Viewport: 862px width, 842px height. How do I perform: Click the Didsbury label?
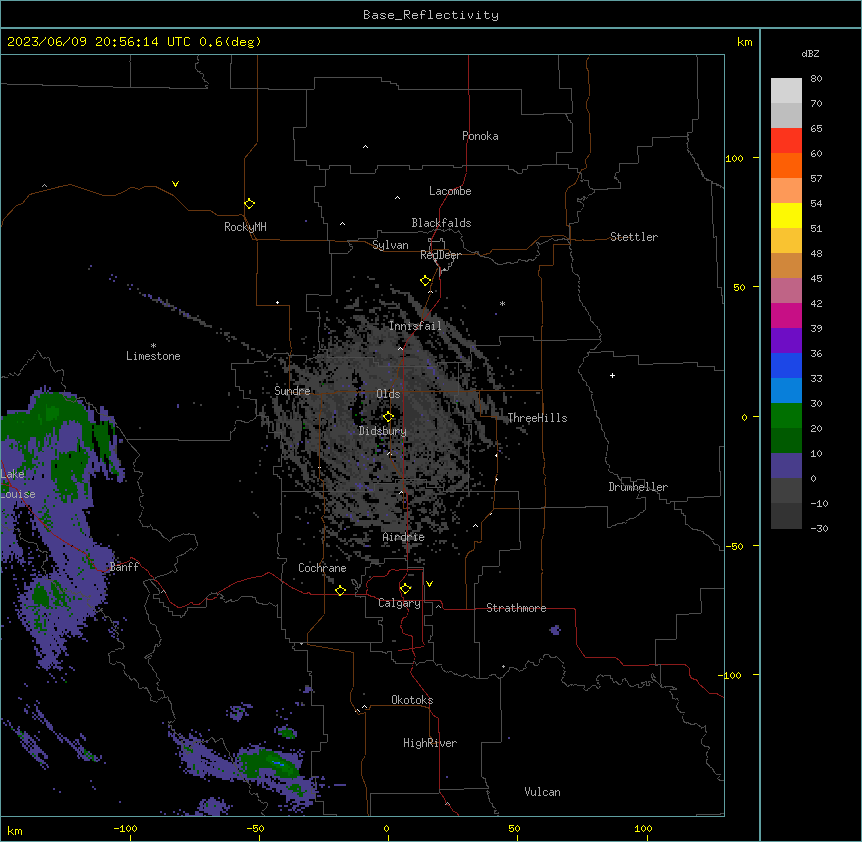coord(383,431)
